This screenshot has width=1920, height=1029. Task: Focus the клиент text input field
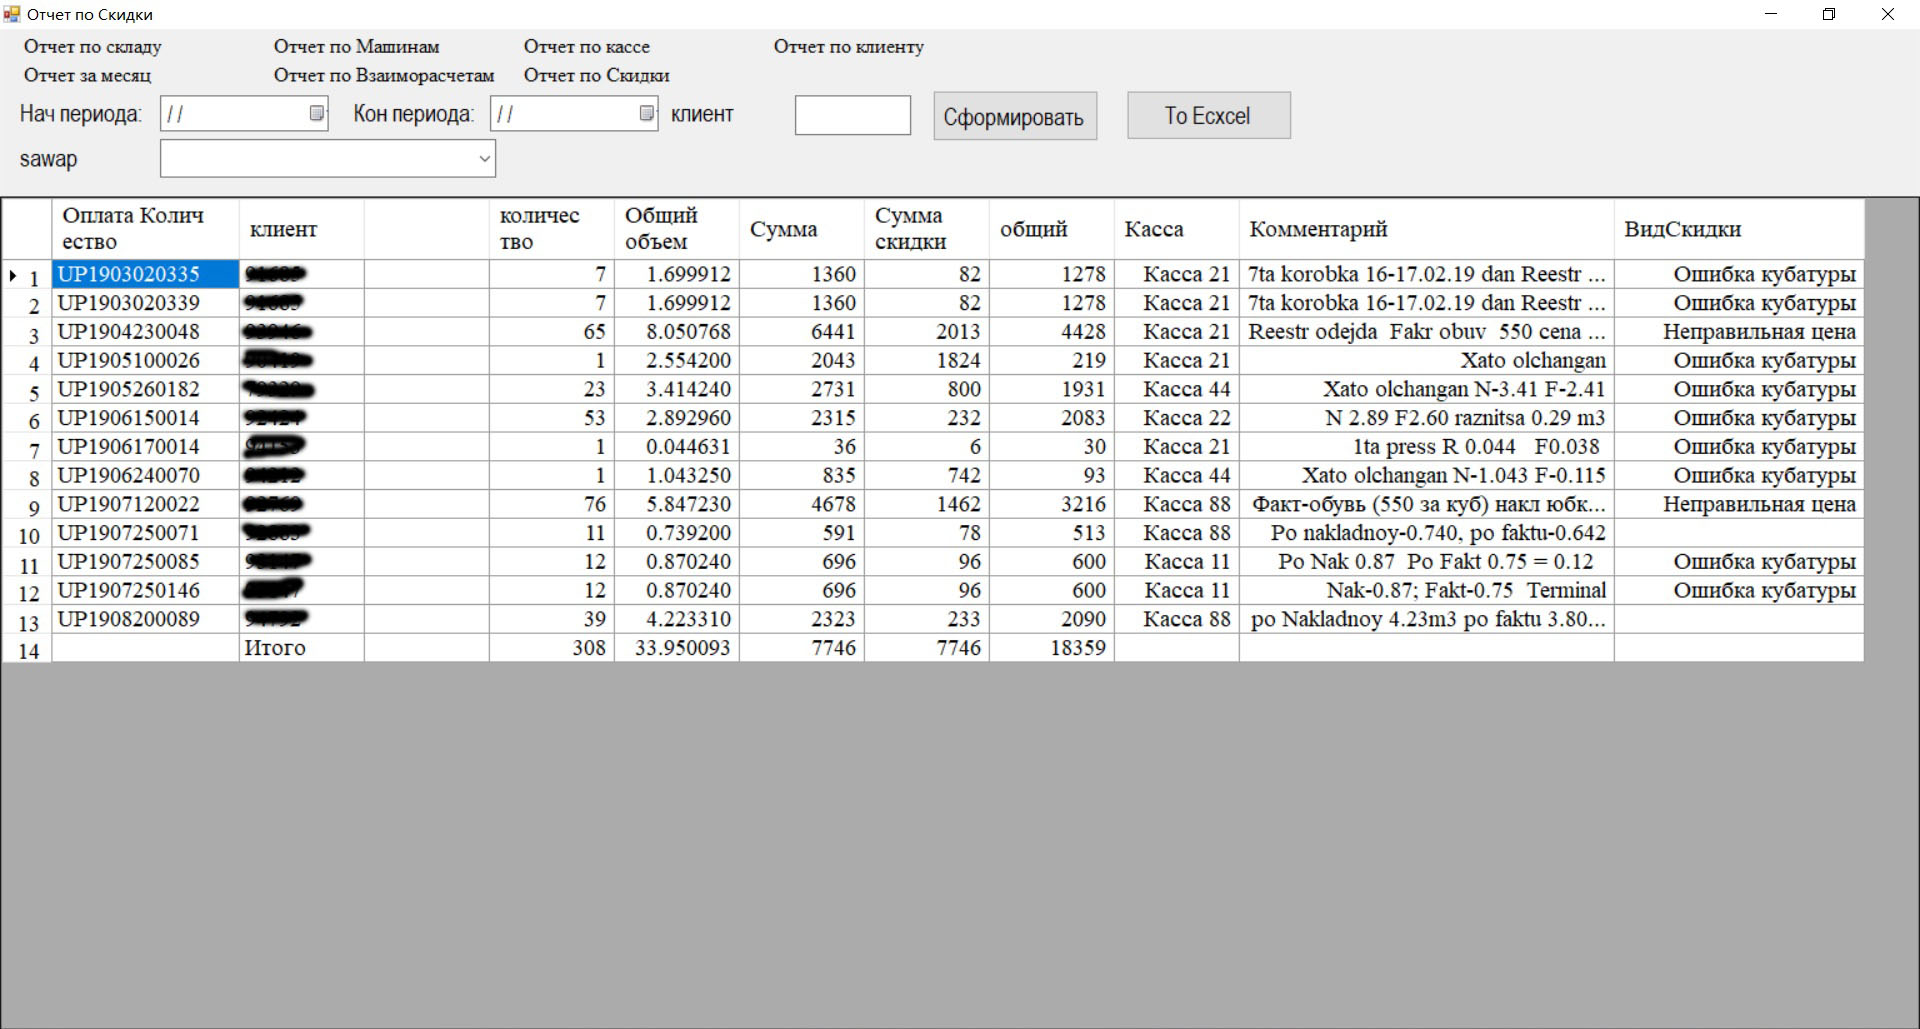coord(852,115)
